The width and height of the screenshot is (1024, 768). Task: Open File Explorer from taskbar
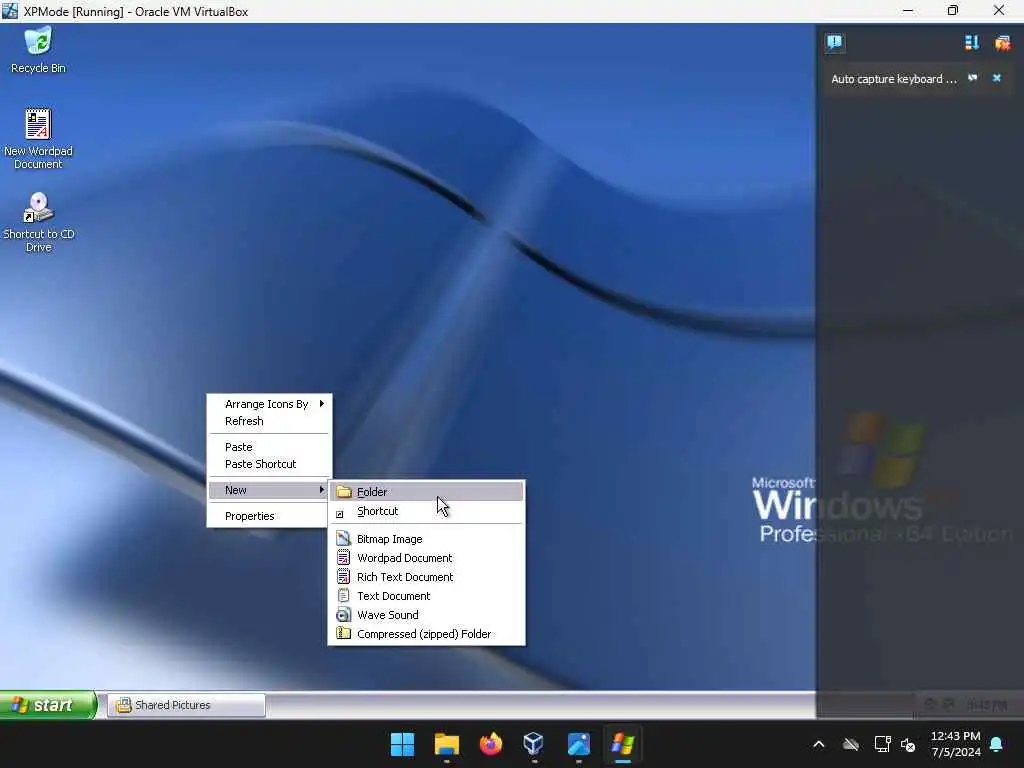(x=447, y=744)
